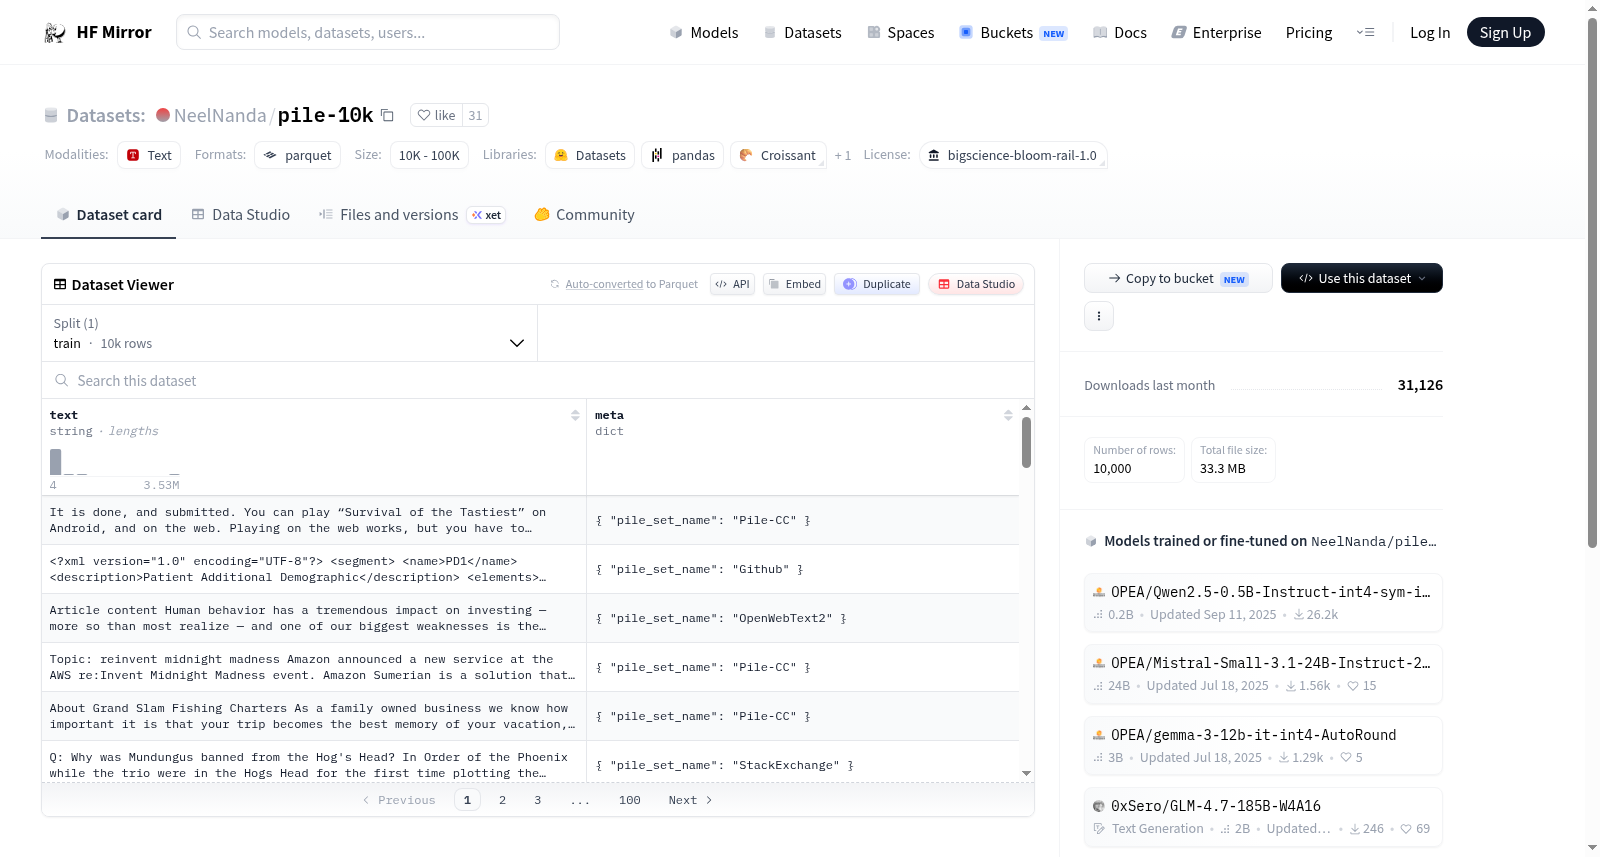The image size is (1600, 857).
Task: Click the Search this dataset field
Action: point(538,380)
